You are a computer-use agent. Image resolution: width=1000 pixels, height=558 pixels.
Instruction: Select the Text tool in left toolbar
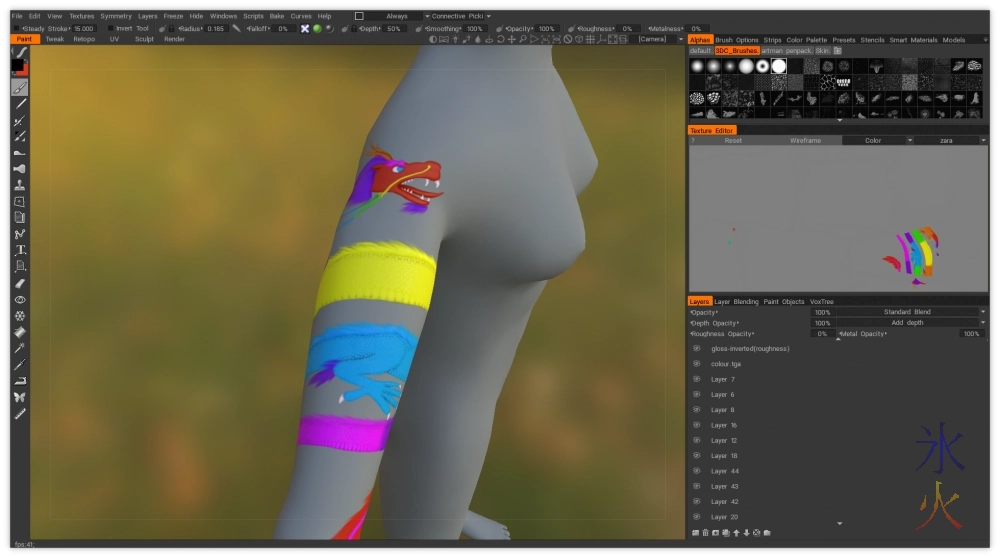point(20,250)
